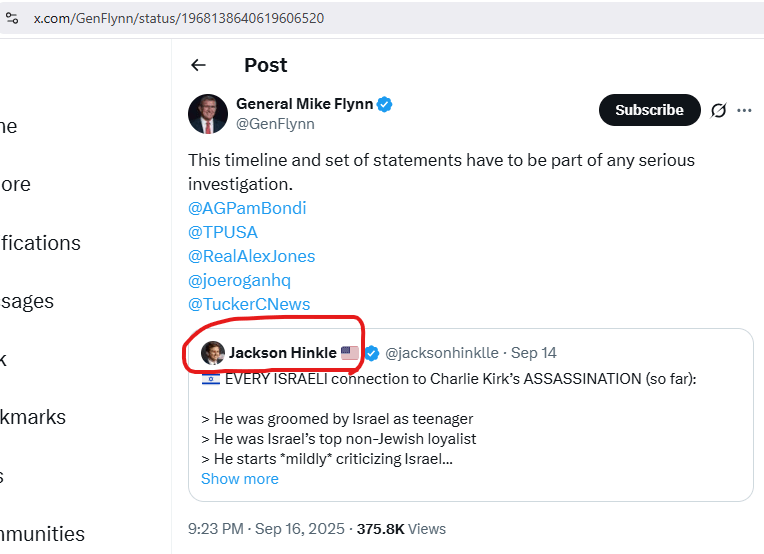The image size is (764, 554).
Task: Open Jackson Hinkle's small avatar
Action: (x=212, y=352)
